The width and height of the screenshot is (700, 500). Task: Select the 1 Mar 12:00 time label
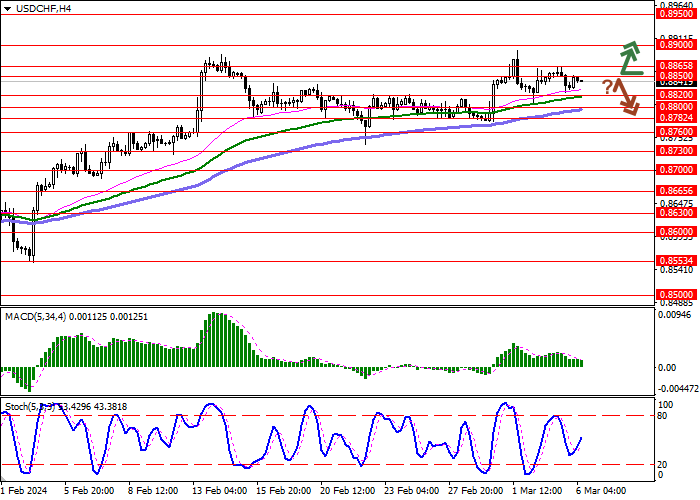537,491
